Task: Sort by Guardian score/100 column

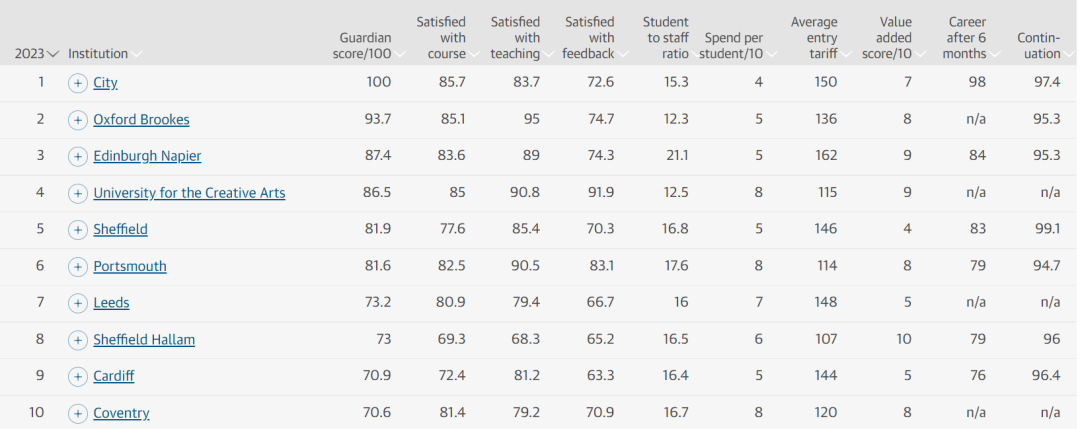Action: [362, 46]
